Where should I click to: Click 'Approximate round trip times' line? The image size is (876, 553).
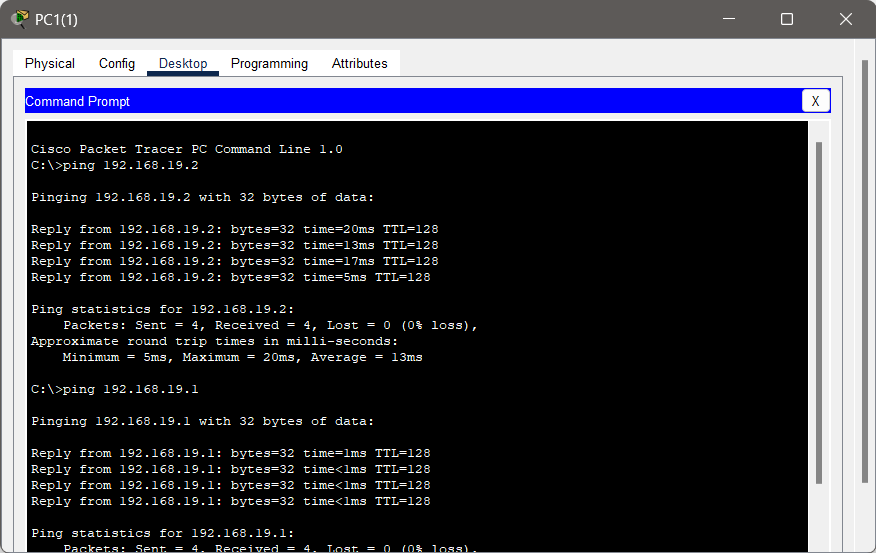click(215, 341)
